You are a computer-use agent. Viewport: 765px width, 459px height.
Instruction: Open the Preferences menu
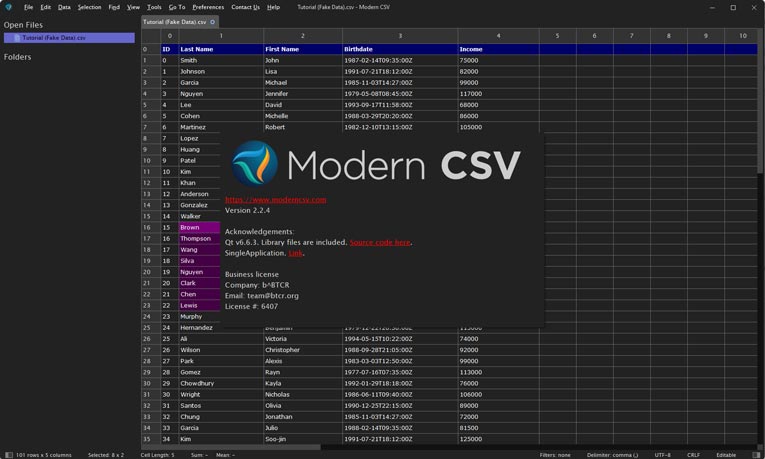(208, 7)
